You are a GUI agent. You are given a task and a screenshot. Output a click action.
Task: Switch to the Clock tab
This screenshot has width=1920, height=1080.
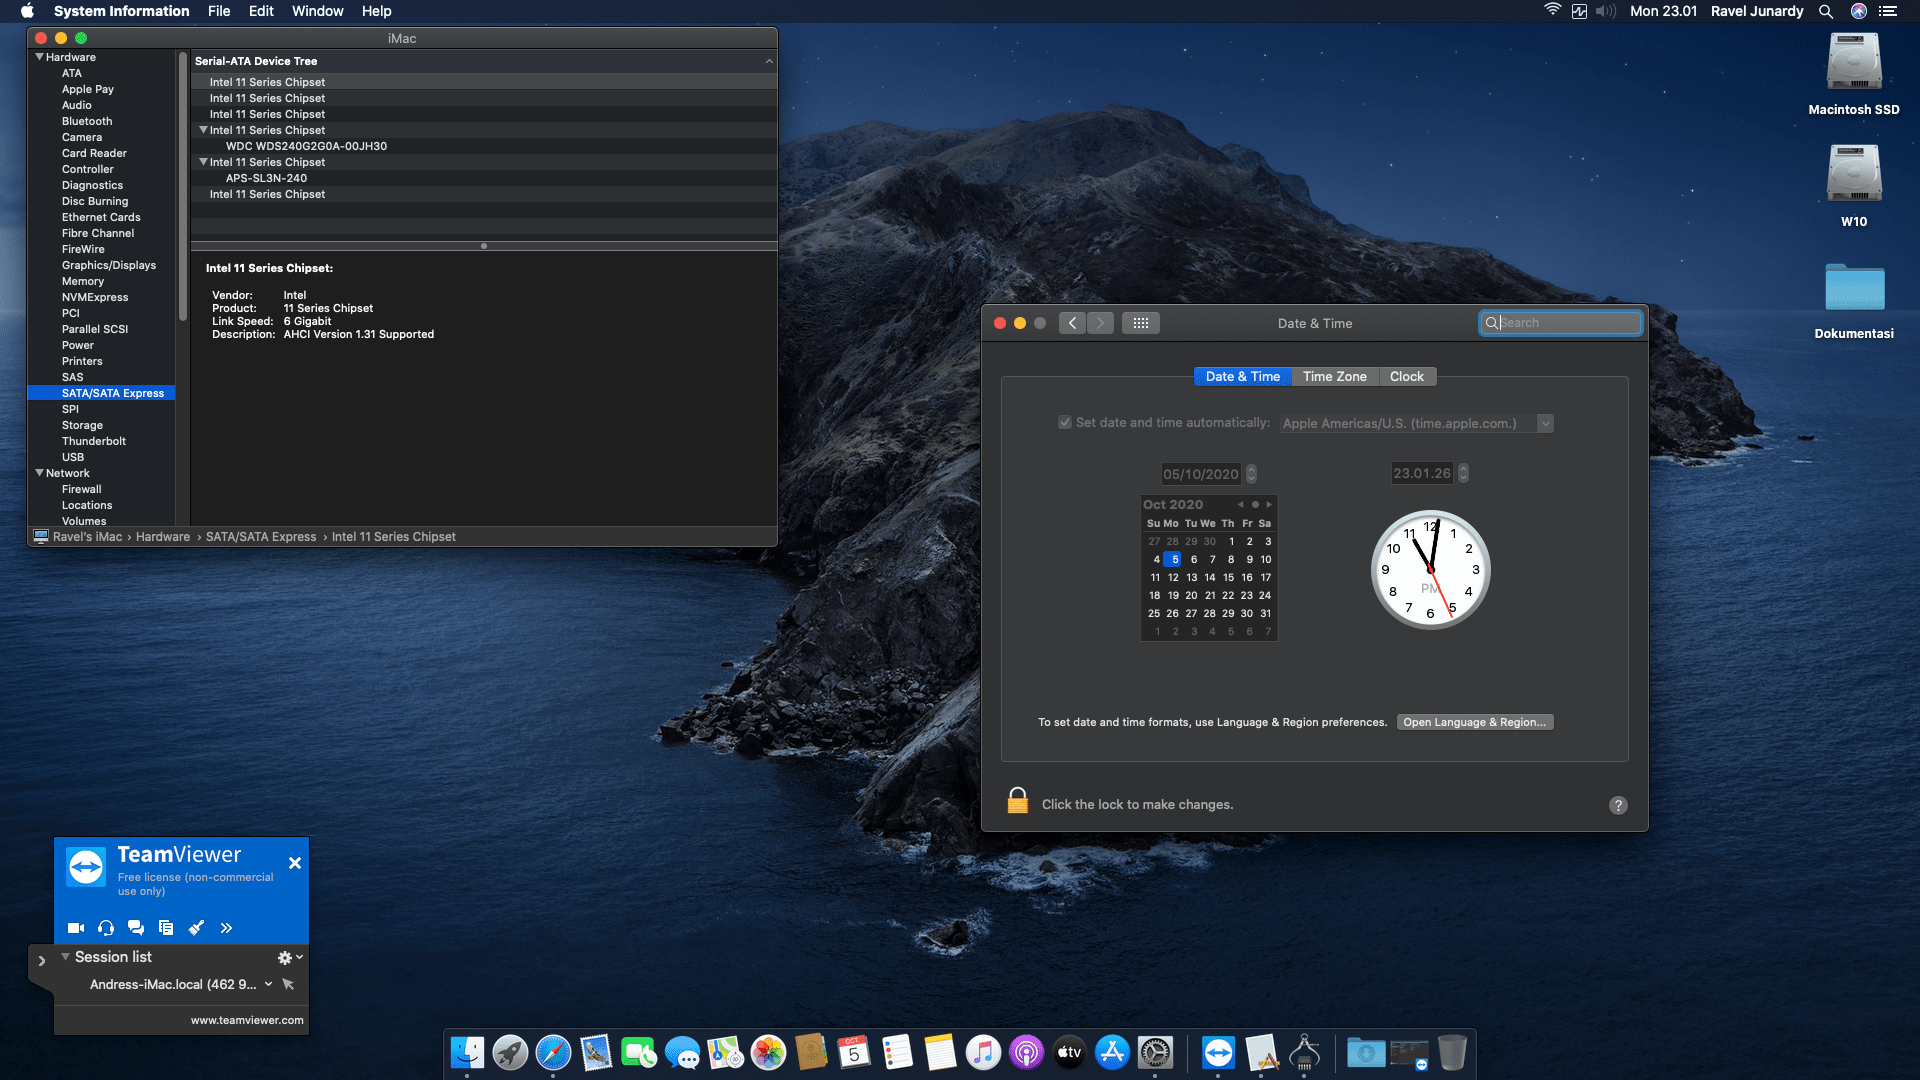tap(1406, 377)
